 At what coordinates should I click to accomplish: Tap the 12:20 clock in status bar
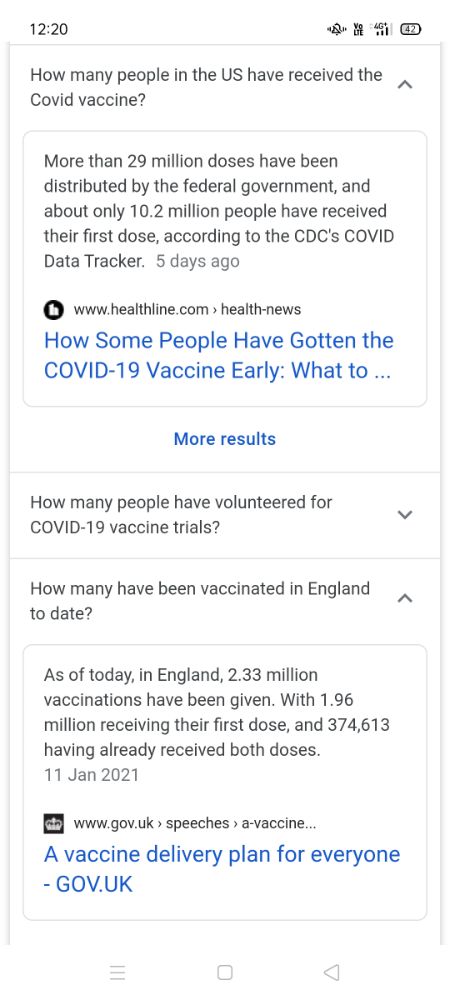point(48,29)
